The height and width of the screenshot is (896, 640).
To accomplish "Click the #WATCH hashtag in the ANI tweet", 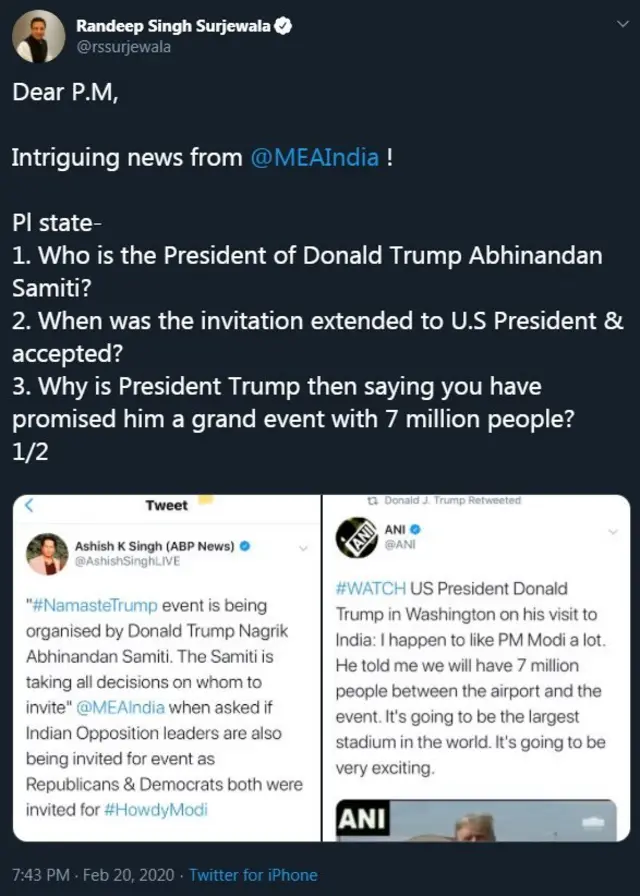I will point(369,588).
